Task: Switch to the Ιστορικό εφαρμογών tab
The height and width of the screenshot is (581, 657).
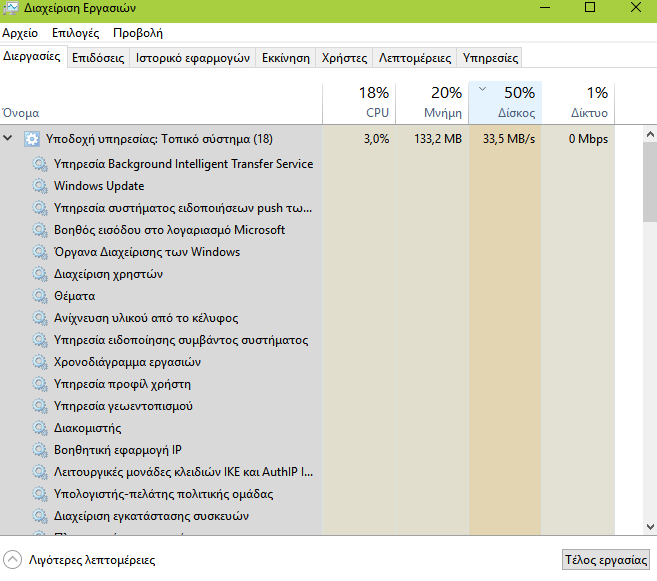Action: click(x=193, y=58)
